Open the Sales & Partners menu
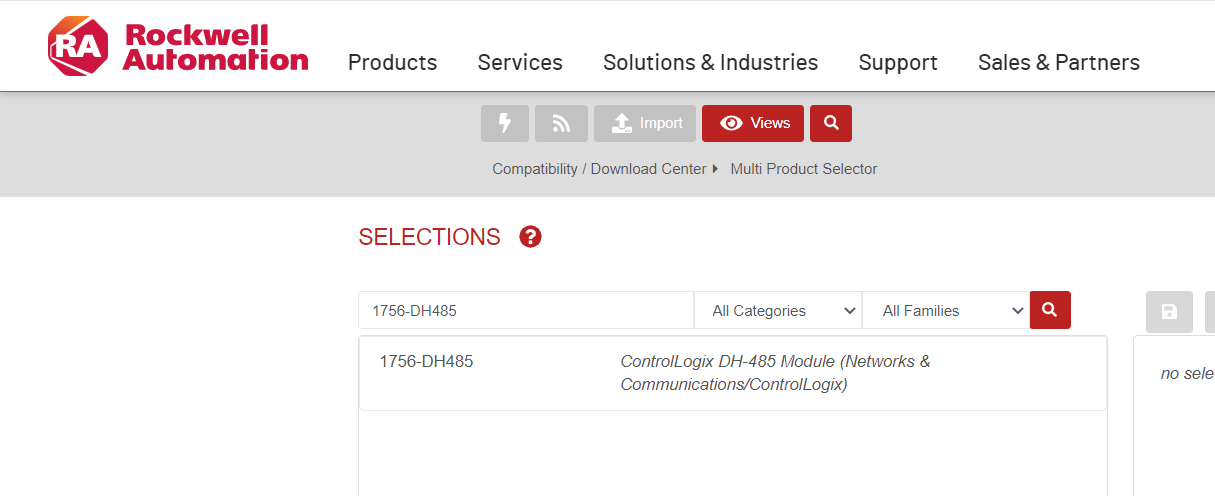This screenshot has width=1215, height=496. coord(1058,62)
